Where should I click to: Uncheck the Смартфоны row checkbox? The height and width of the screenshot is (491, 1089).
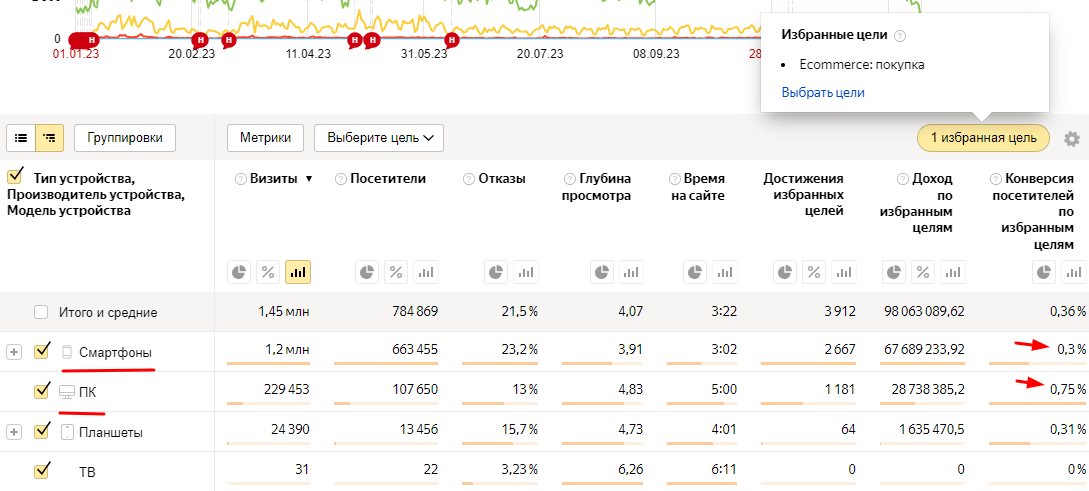coord(42,351)
